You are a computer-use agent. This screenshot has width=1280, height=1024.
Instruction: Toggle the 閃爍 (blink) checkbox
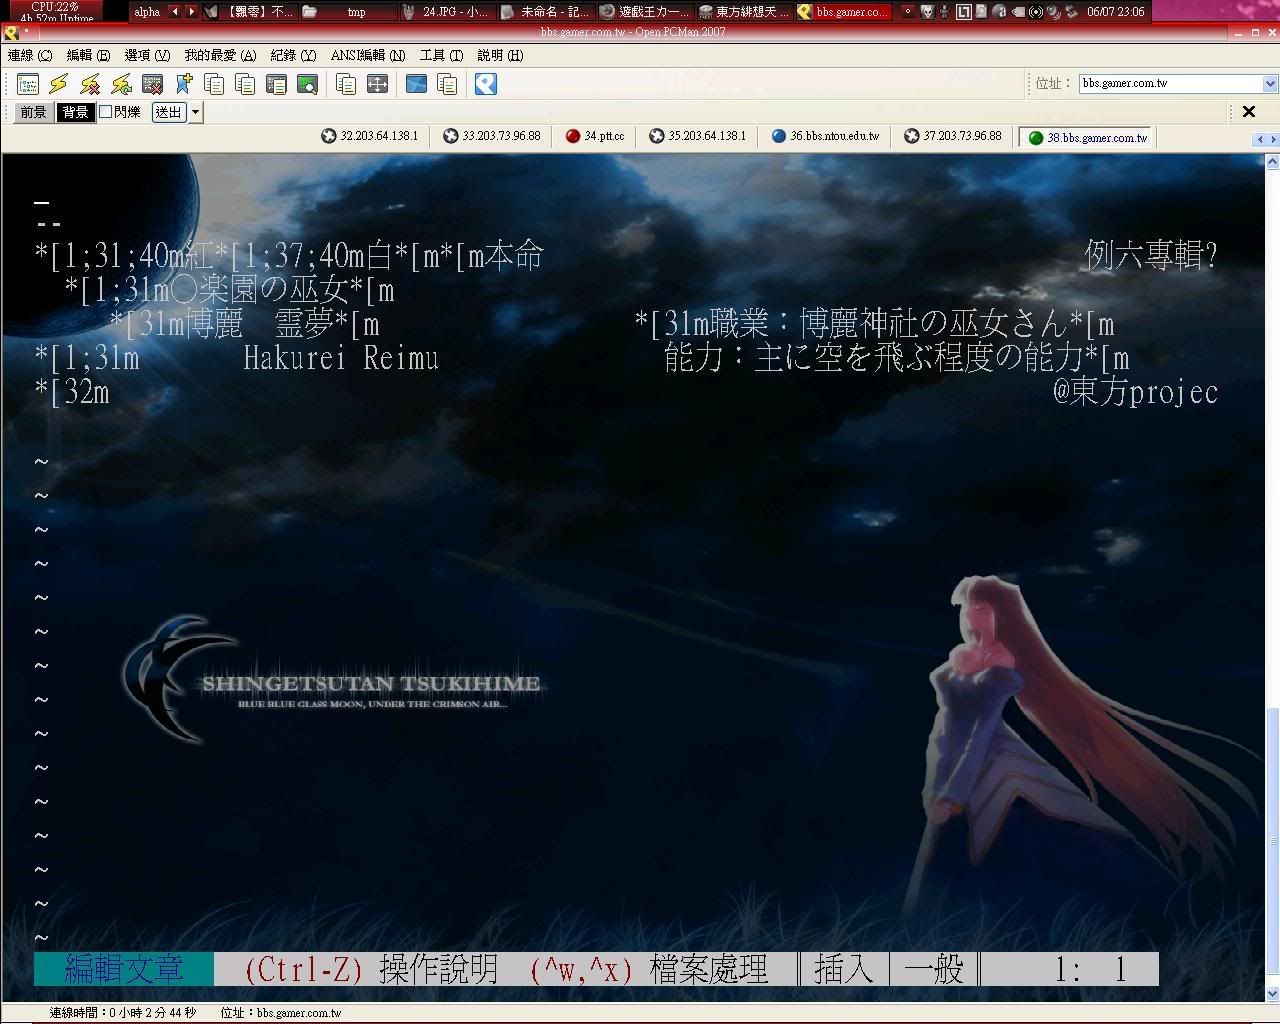pos(106,112)
